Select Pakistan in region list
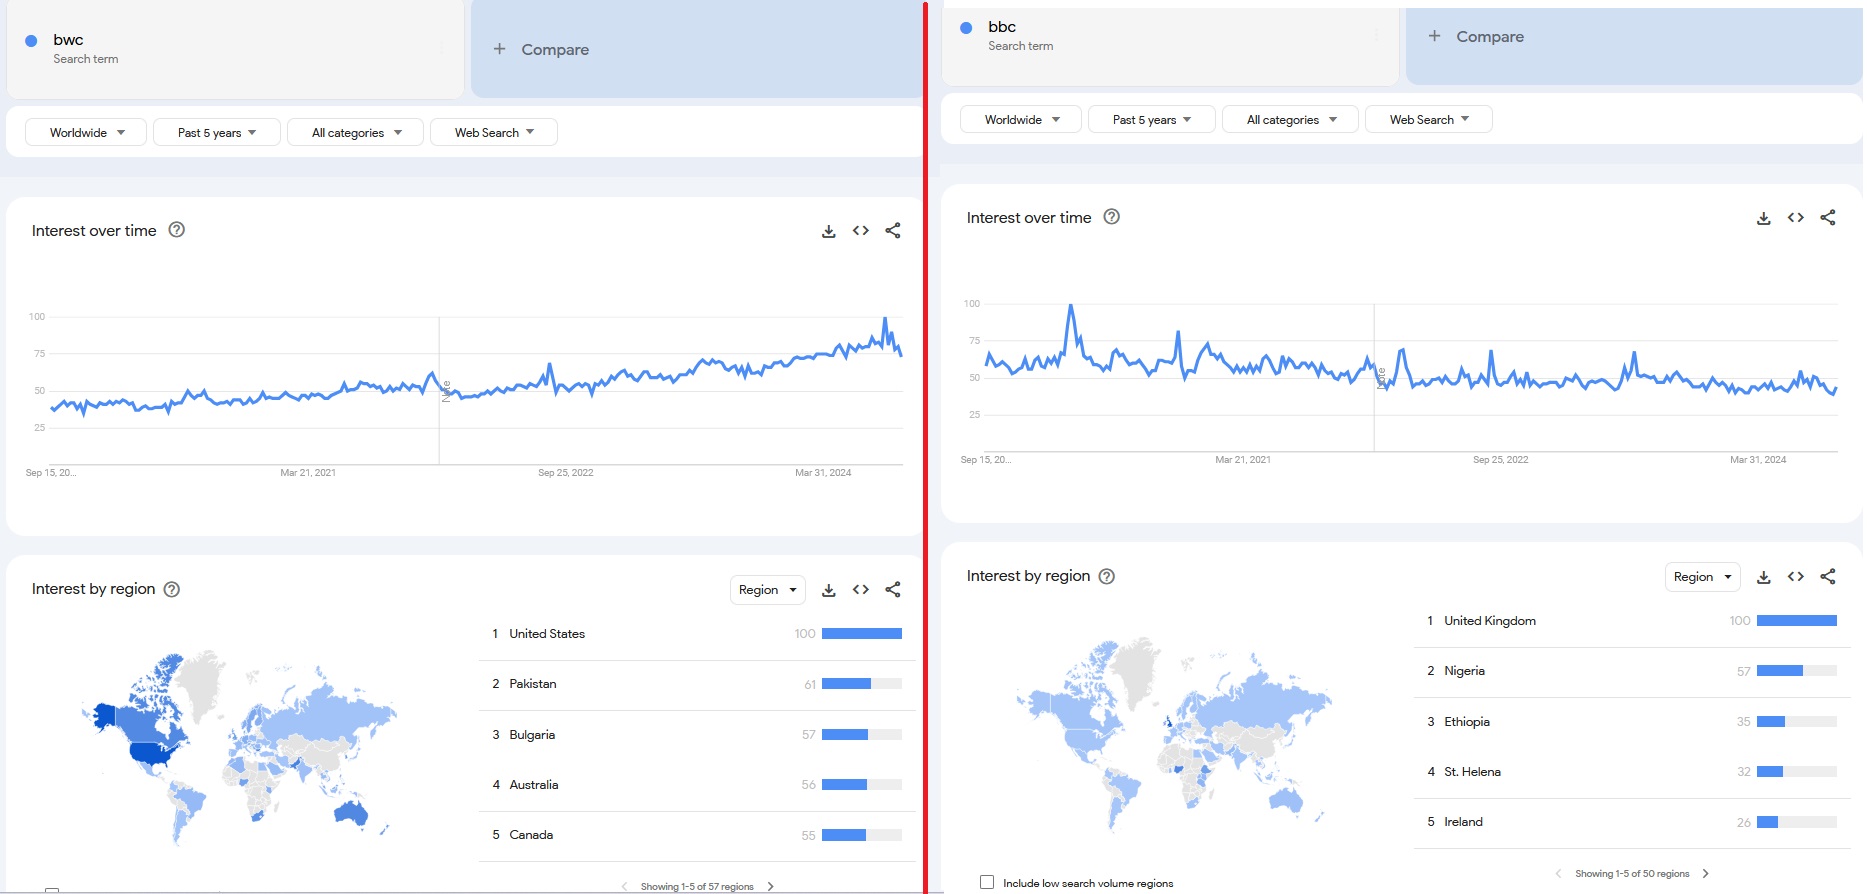Screen dimensions: 1867x894 point(533,684)
